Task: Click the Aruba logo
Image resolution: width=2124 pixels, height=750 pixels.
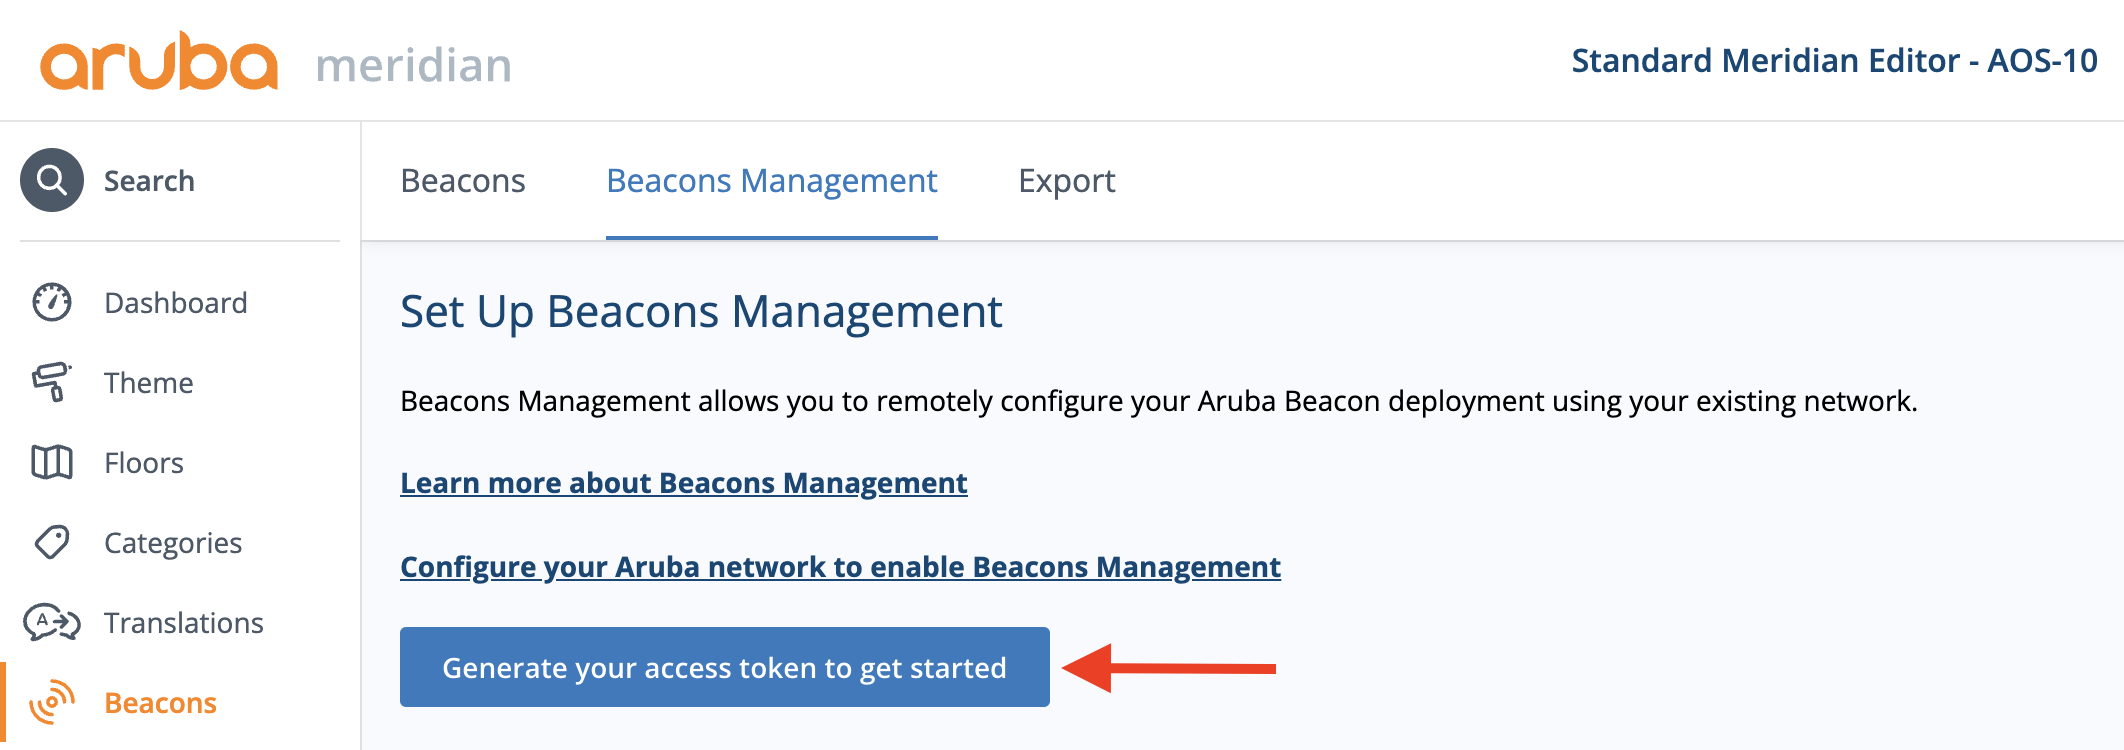Action: pyautogui.click(x=159, y=61)
